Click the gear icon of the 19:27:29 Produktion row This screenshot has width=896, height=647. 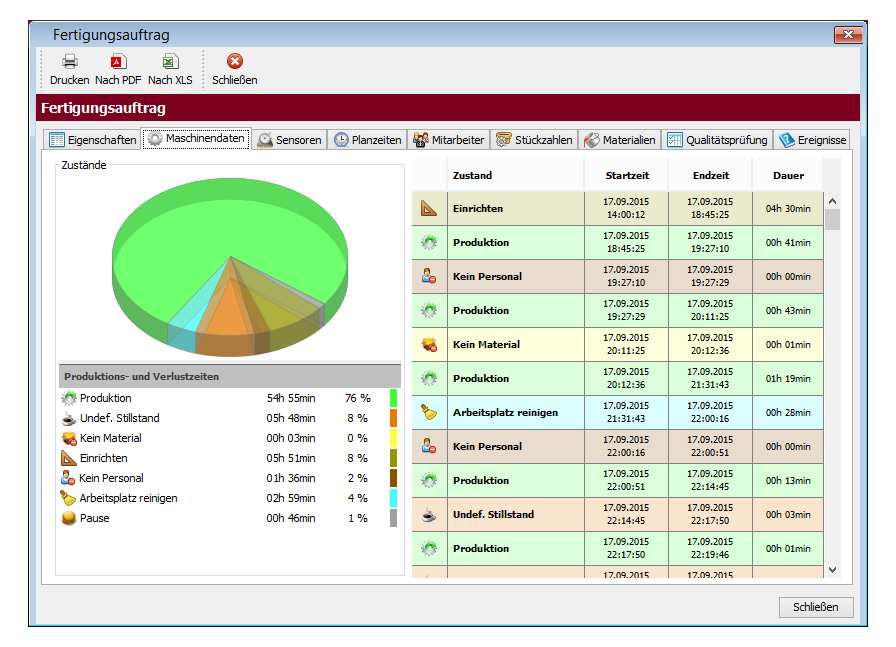pos(429,310)
